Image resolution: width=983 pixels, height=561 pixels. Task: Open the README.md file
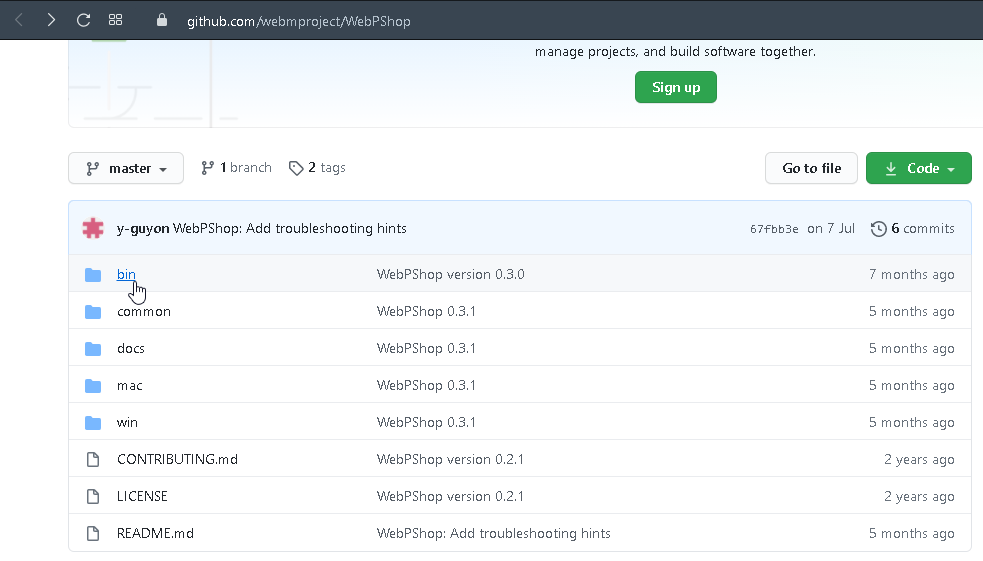pyautogui.click(x=155, y=533)
